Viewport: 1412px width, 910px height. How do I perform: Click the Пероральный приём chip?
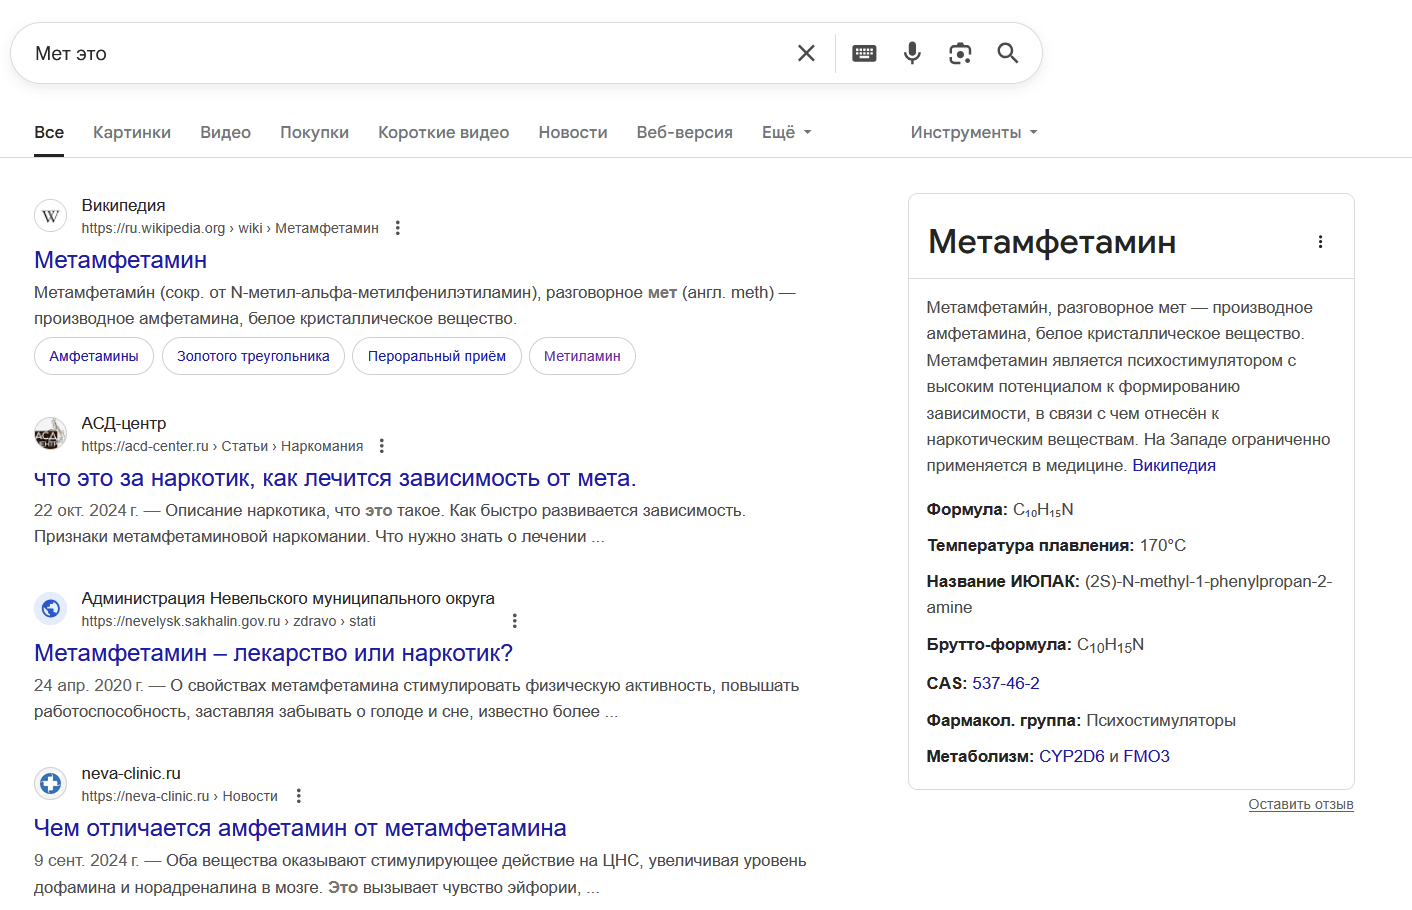[437, 356]
